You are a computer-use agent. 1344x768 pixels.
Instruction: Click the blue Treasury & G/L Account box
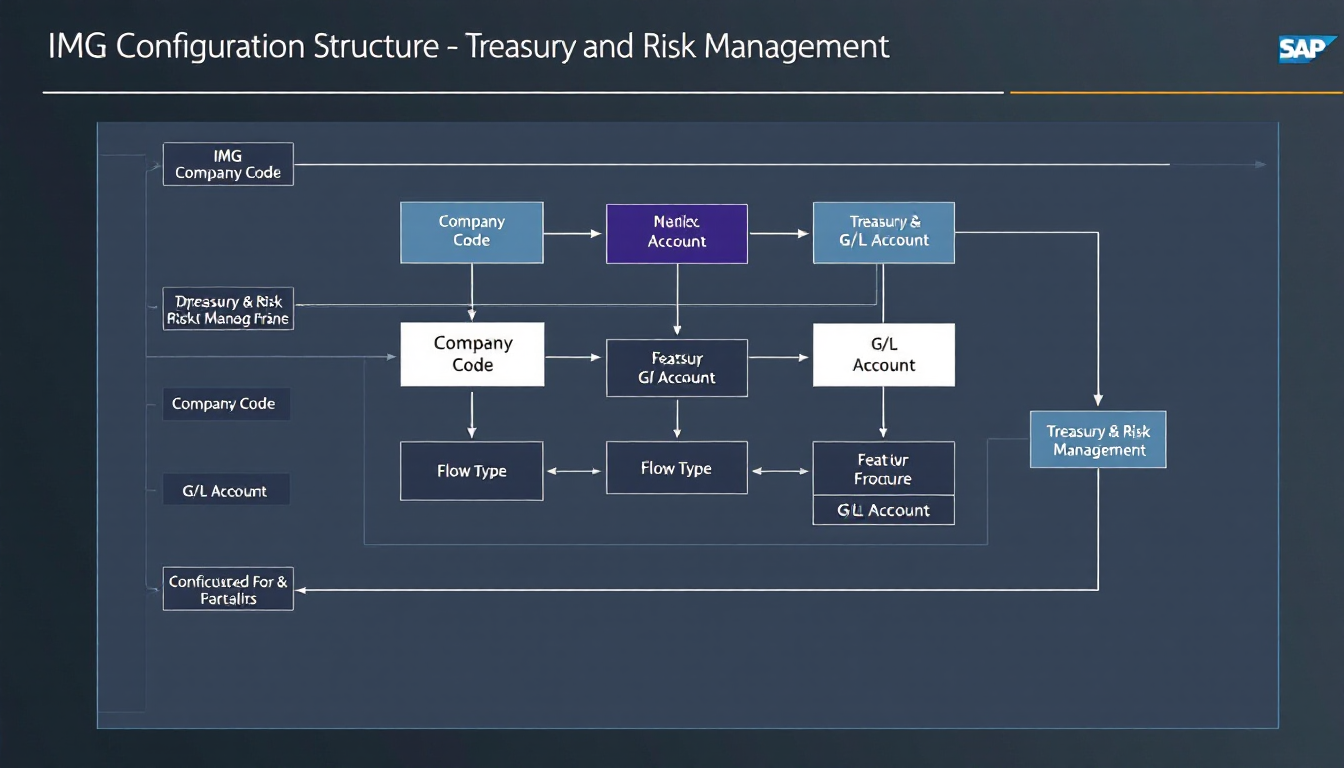tap(884, 233)
